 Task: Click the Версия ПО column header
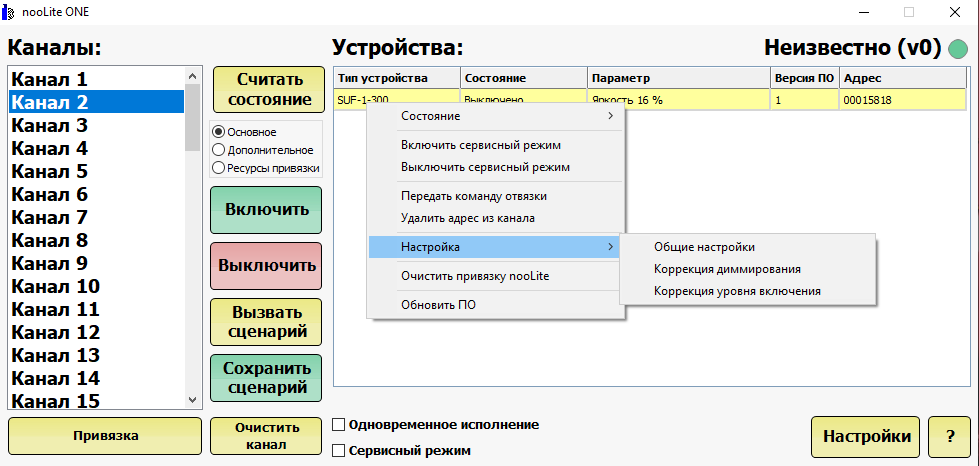click(x=805, y=78)
